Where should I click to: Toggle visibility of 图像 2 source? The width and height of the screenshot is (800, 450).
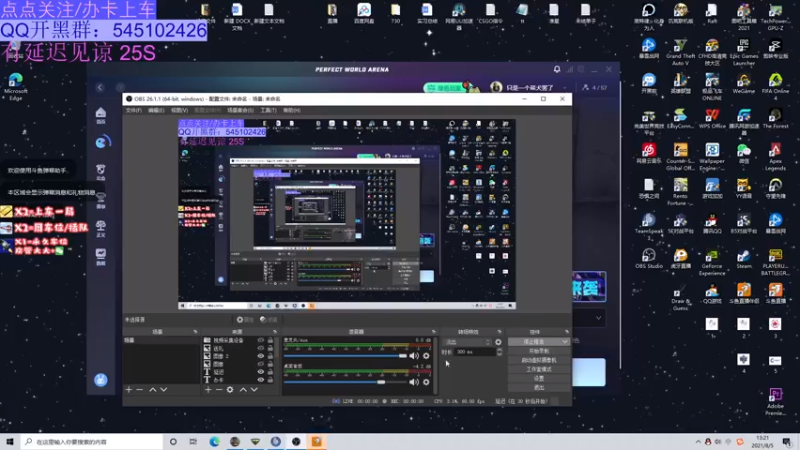(261, 356)
